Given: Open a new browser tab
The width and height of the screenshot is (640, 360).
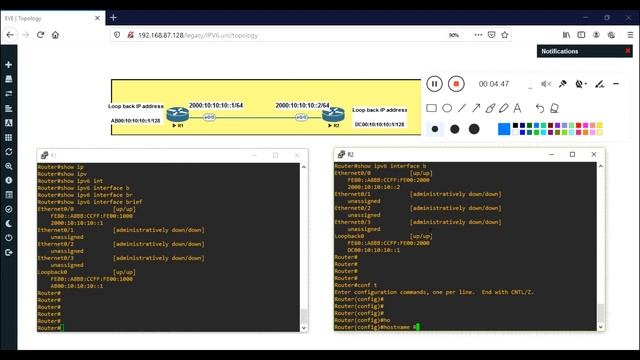Looking at the screenshot, I should (x=113, y=18).
